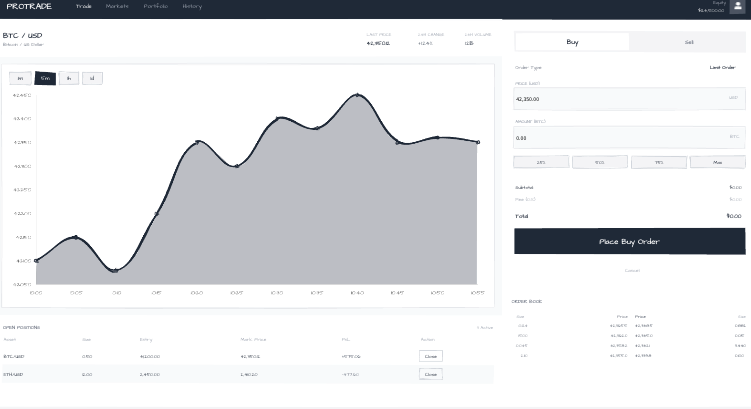This screenshot has height=409, width=751.
Task: Click the chart peak data point at 10:40
Action: (x=357, y=95)
